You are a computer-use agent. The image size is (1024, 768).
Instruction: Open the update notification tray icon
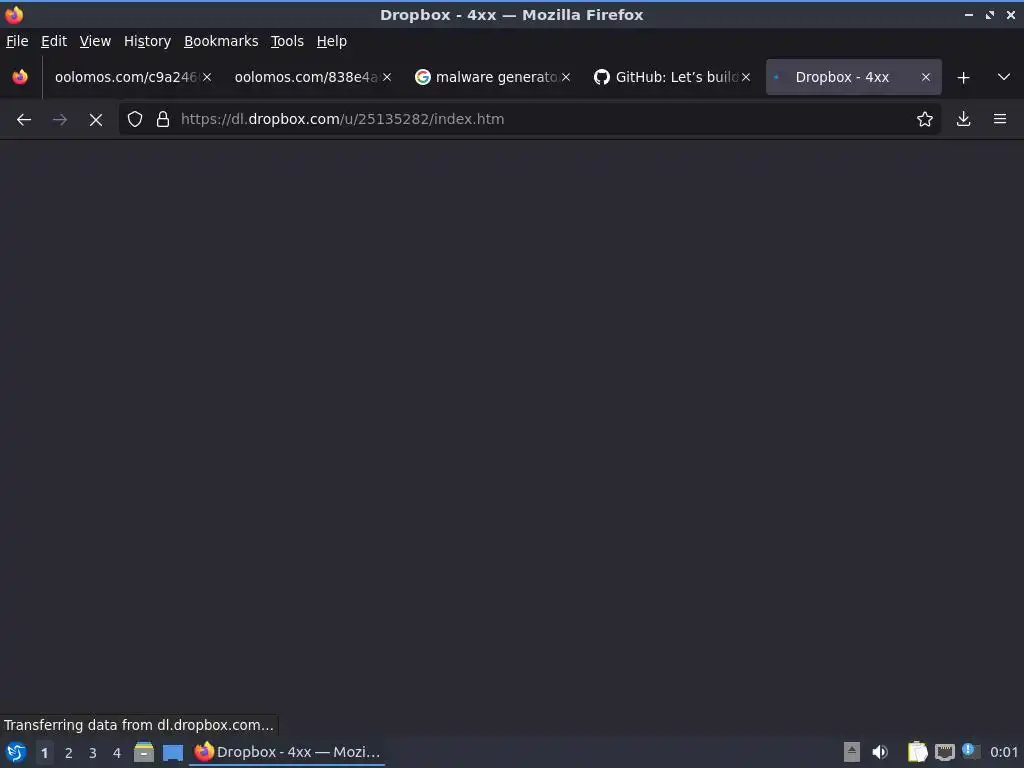(971, 751)
